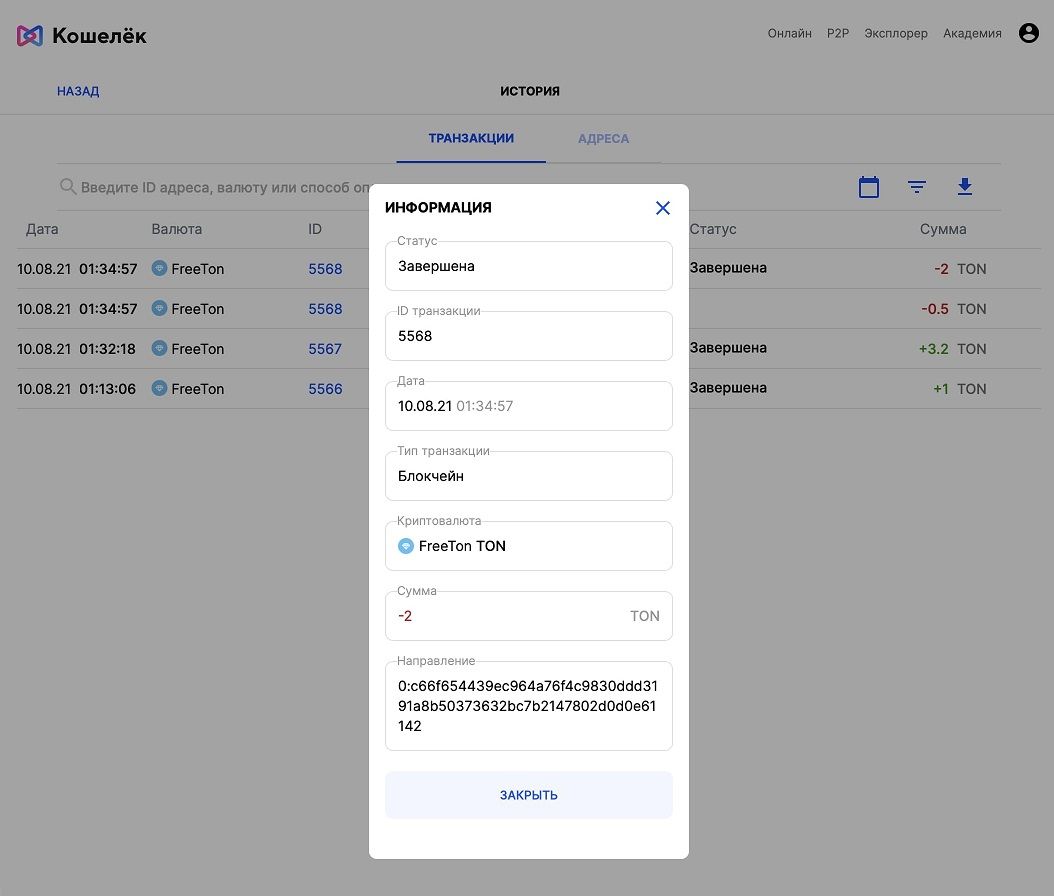Close the Информация dialog with the X icon
Screen dimensions: 1054x896
tap(662, 208)
